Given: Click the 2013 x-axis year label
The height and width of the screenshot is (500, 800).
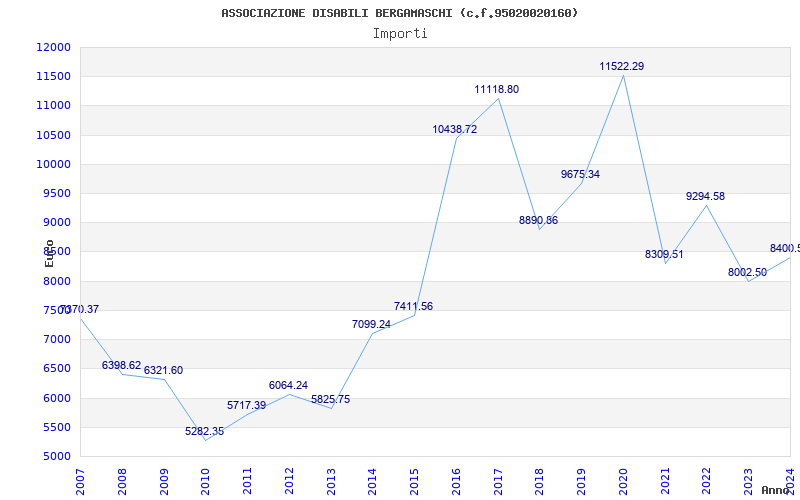Looking at the screenshot, I should [x=331, y=482].
